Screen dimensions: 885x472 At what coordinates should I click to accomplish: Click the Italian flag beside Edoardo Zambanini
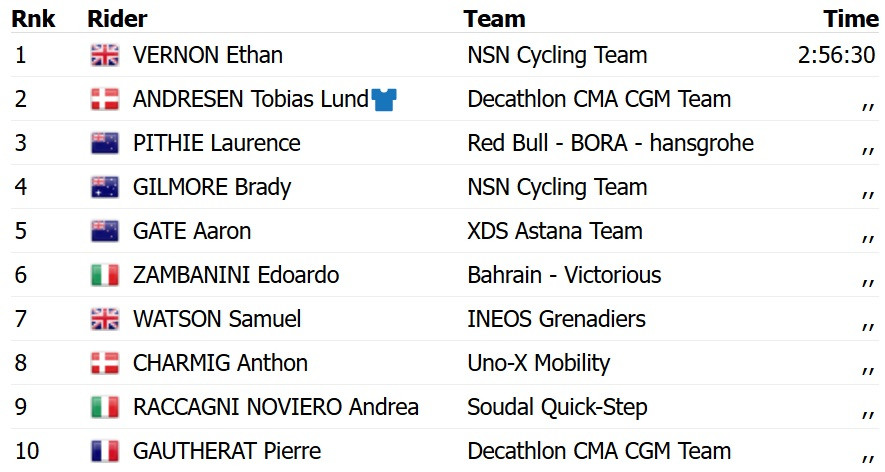tap(105, 275)
